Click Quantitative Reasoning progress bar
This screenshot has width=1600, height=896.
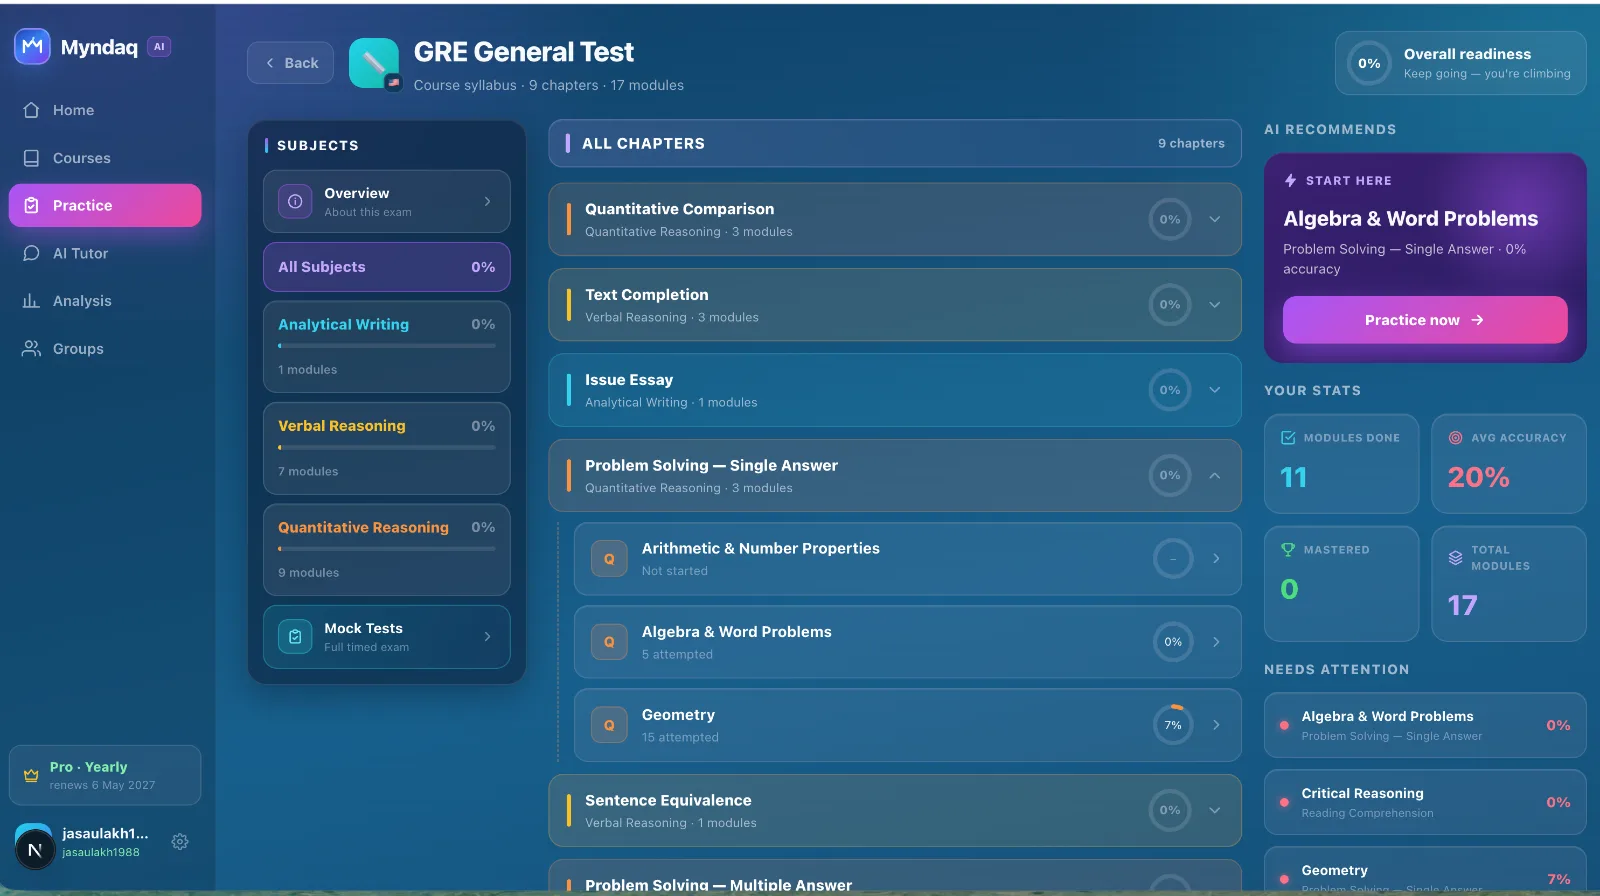[x=387, y=548]
